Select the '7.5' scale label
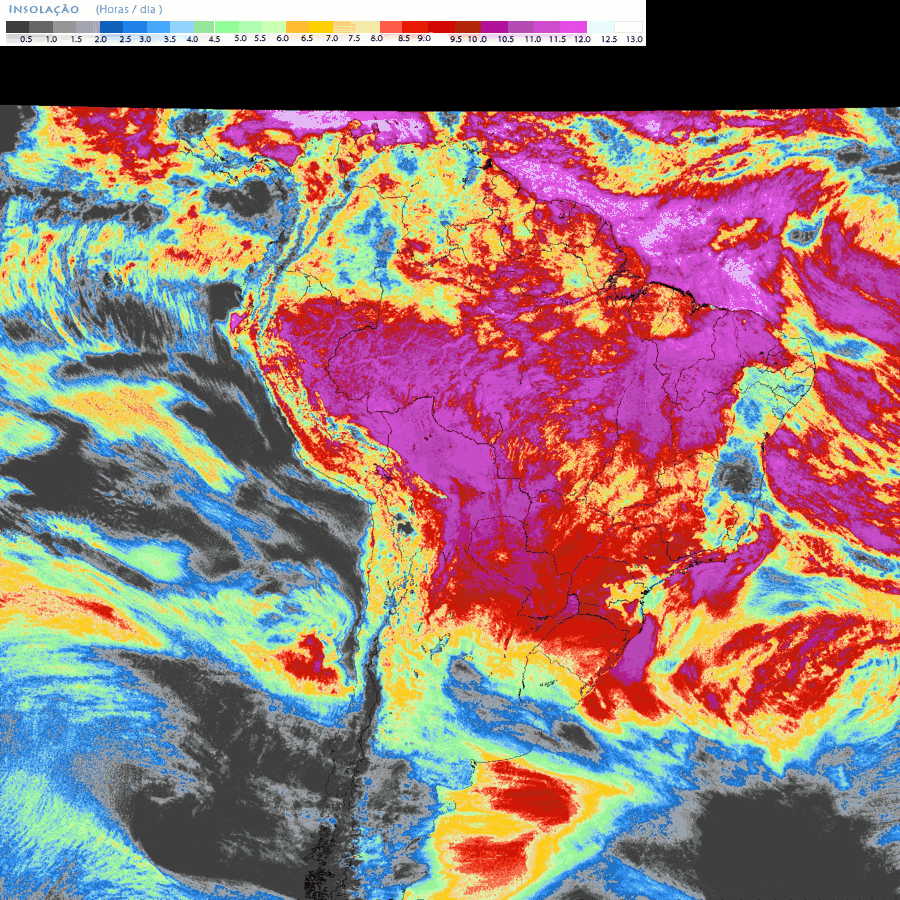 354,38
